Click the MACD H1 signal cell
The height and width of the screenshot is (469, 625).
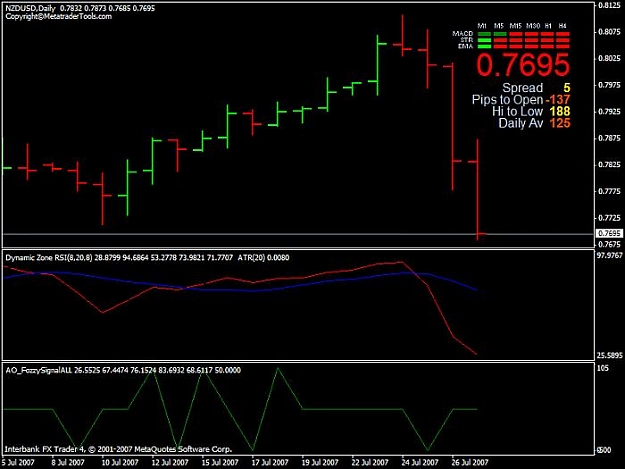[547, 34]
